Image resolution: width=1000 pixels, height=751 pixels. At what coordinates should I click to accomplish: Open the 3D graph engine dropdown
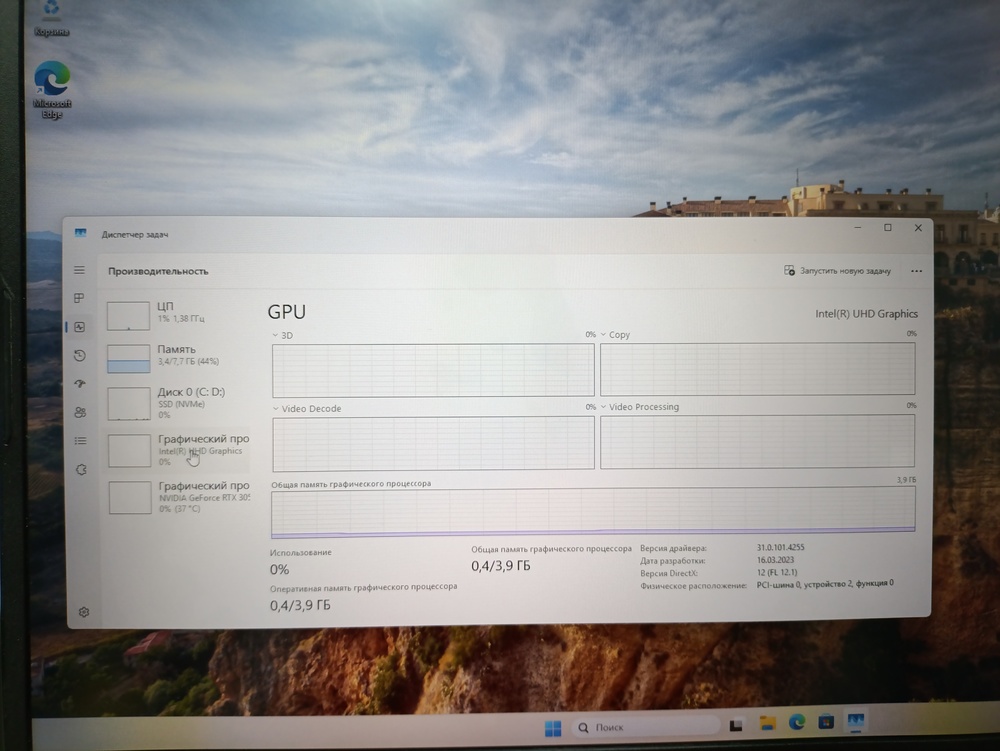pos(277,336)
